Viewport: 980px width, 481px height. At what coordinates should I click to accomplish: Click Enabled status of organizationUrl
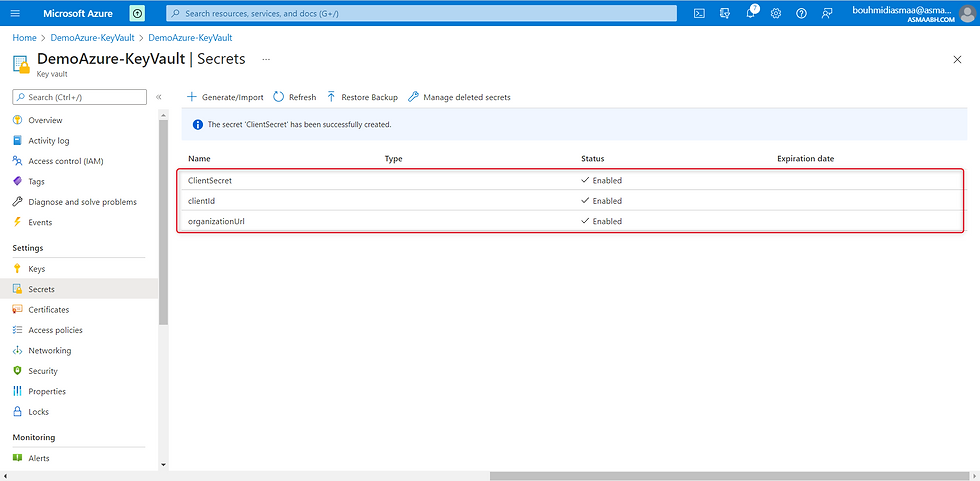[601, 221]
